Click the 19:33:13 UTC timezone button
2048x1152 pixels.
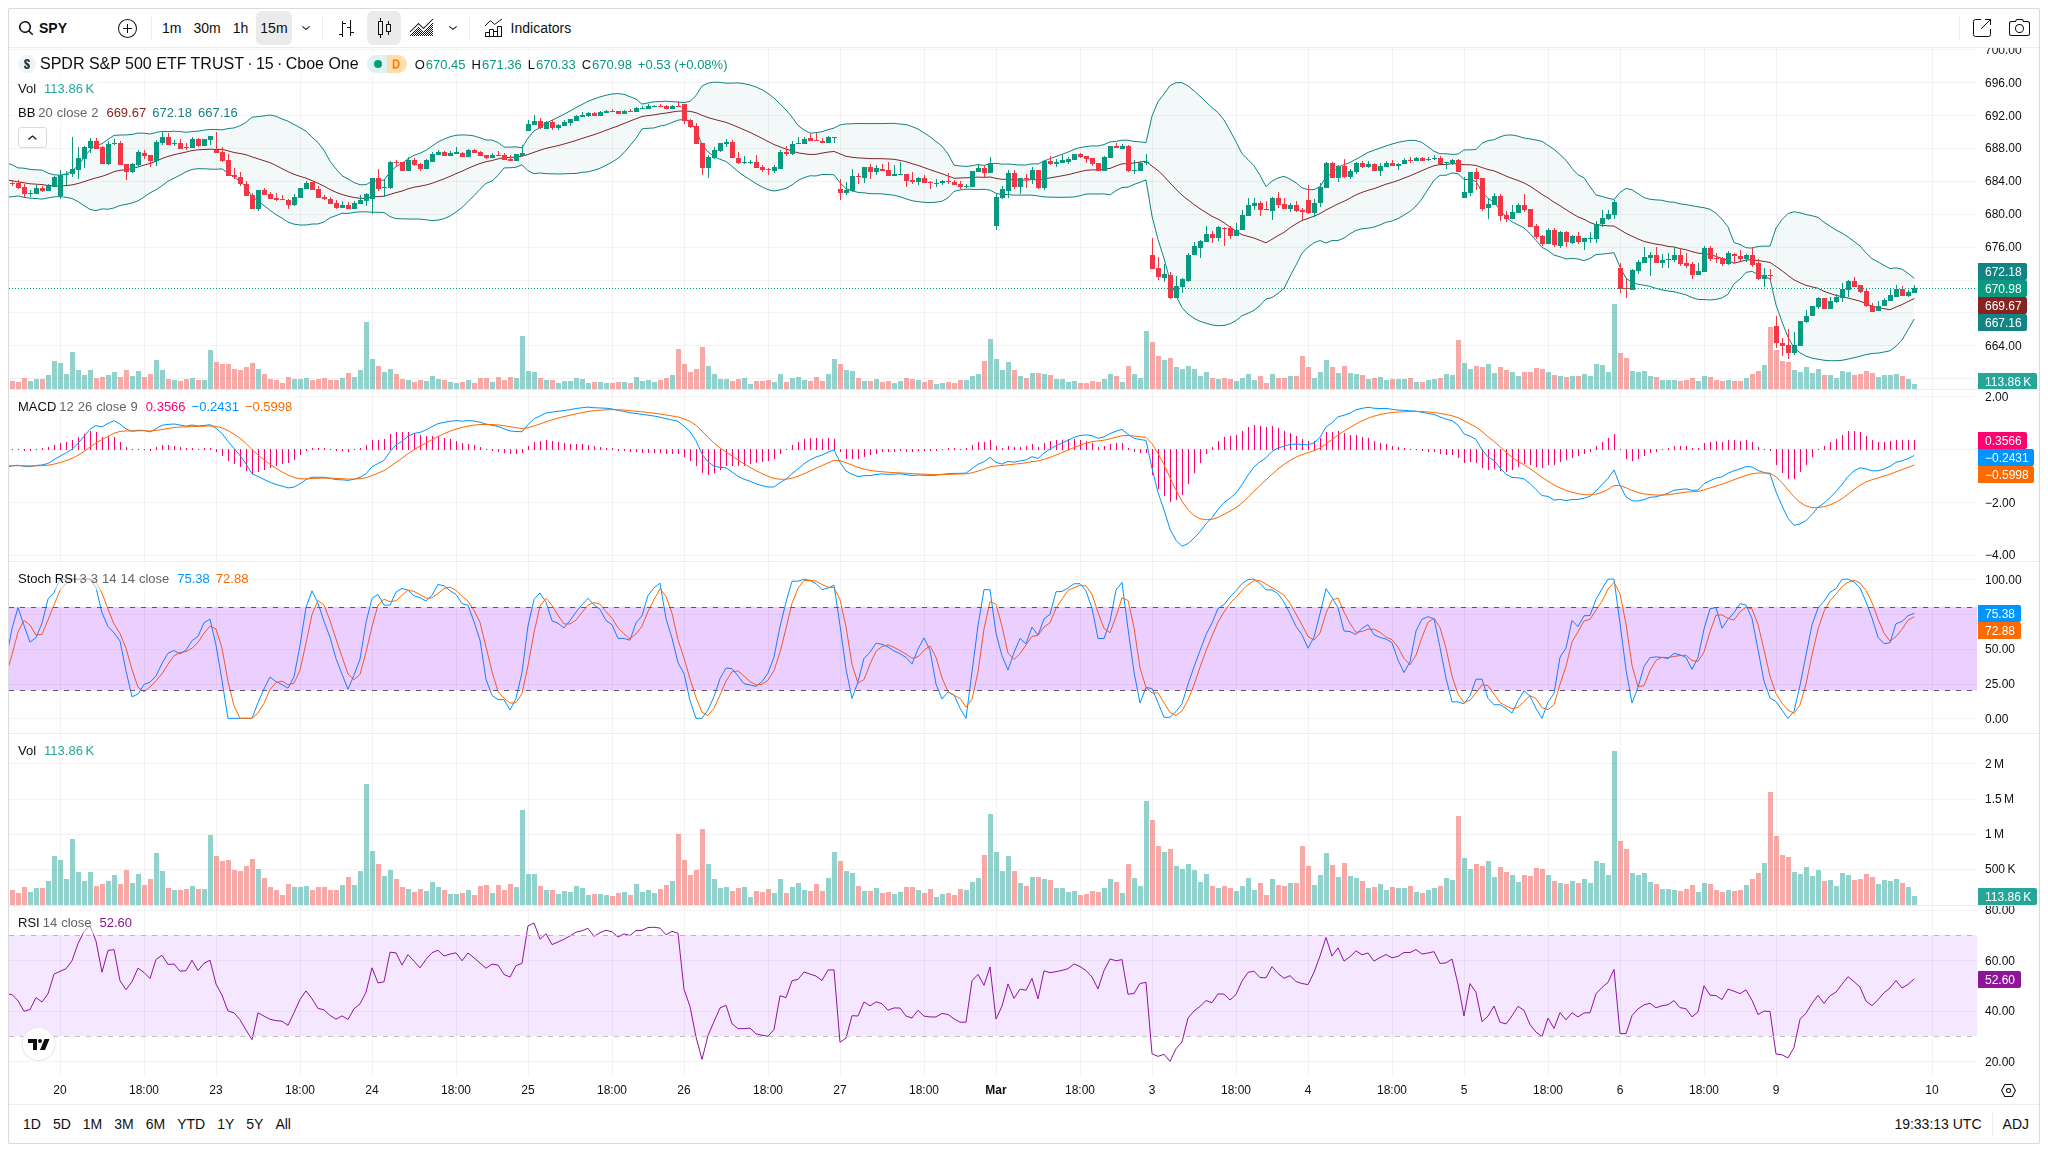pyautogui.click(x=1937, y=1124)
